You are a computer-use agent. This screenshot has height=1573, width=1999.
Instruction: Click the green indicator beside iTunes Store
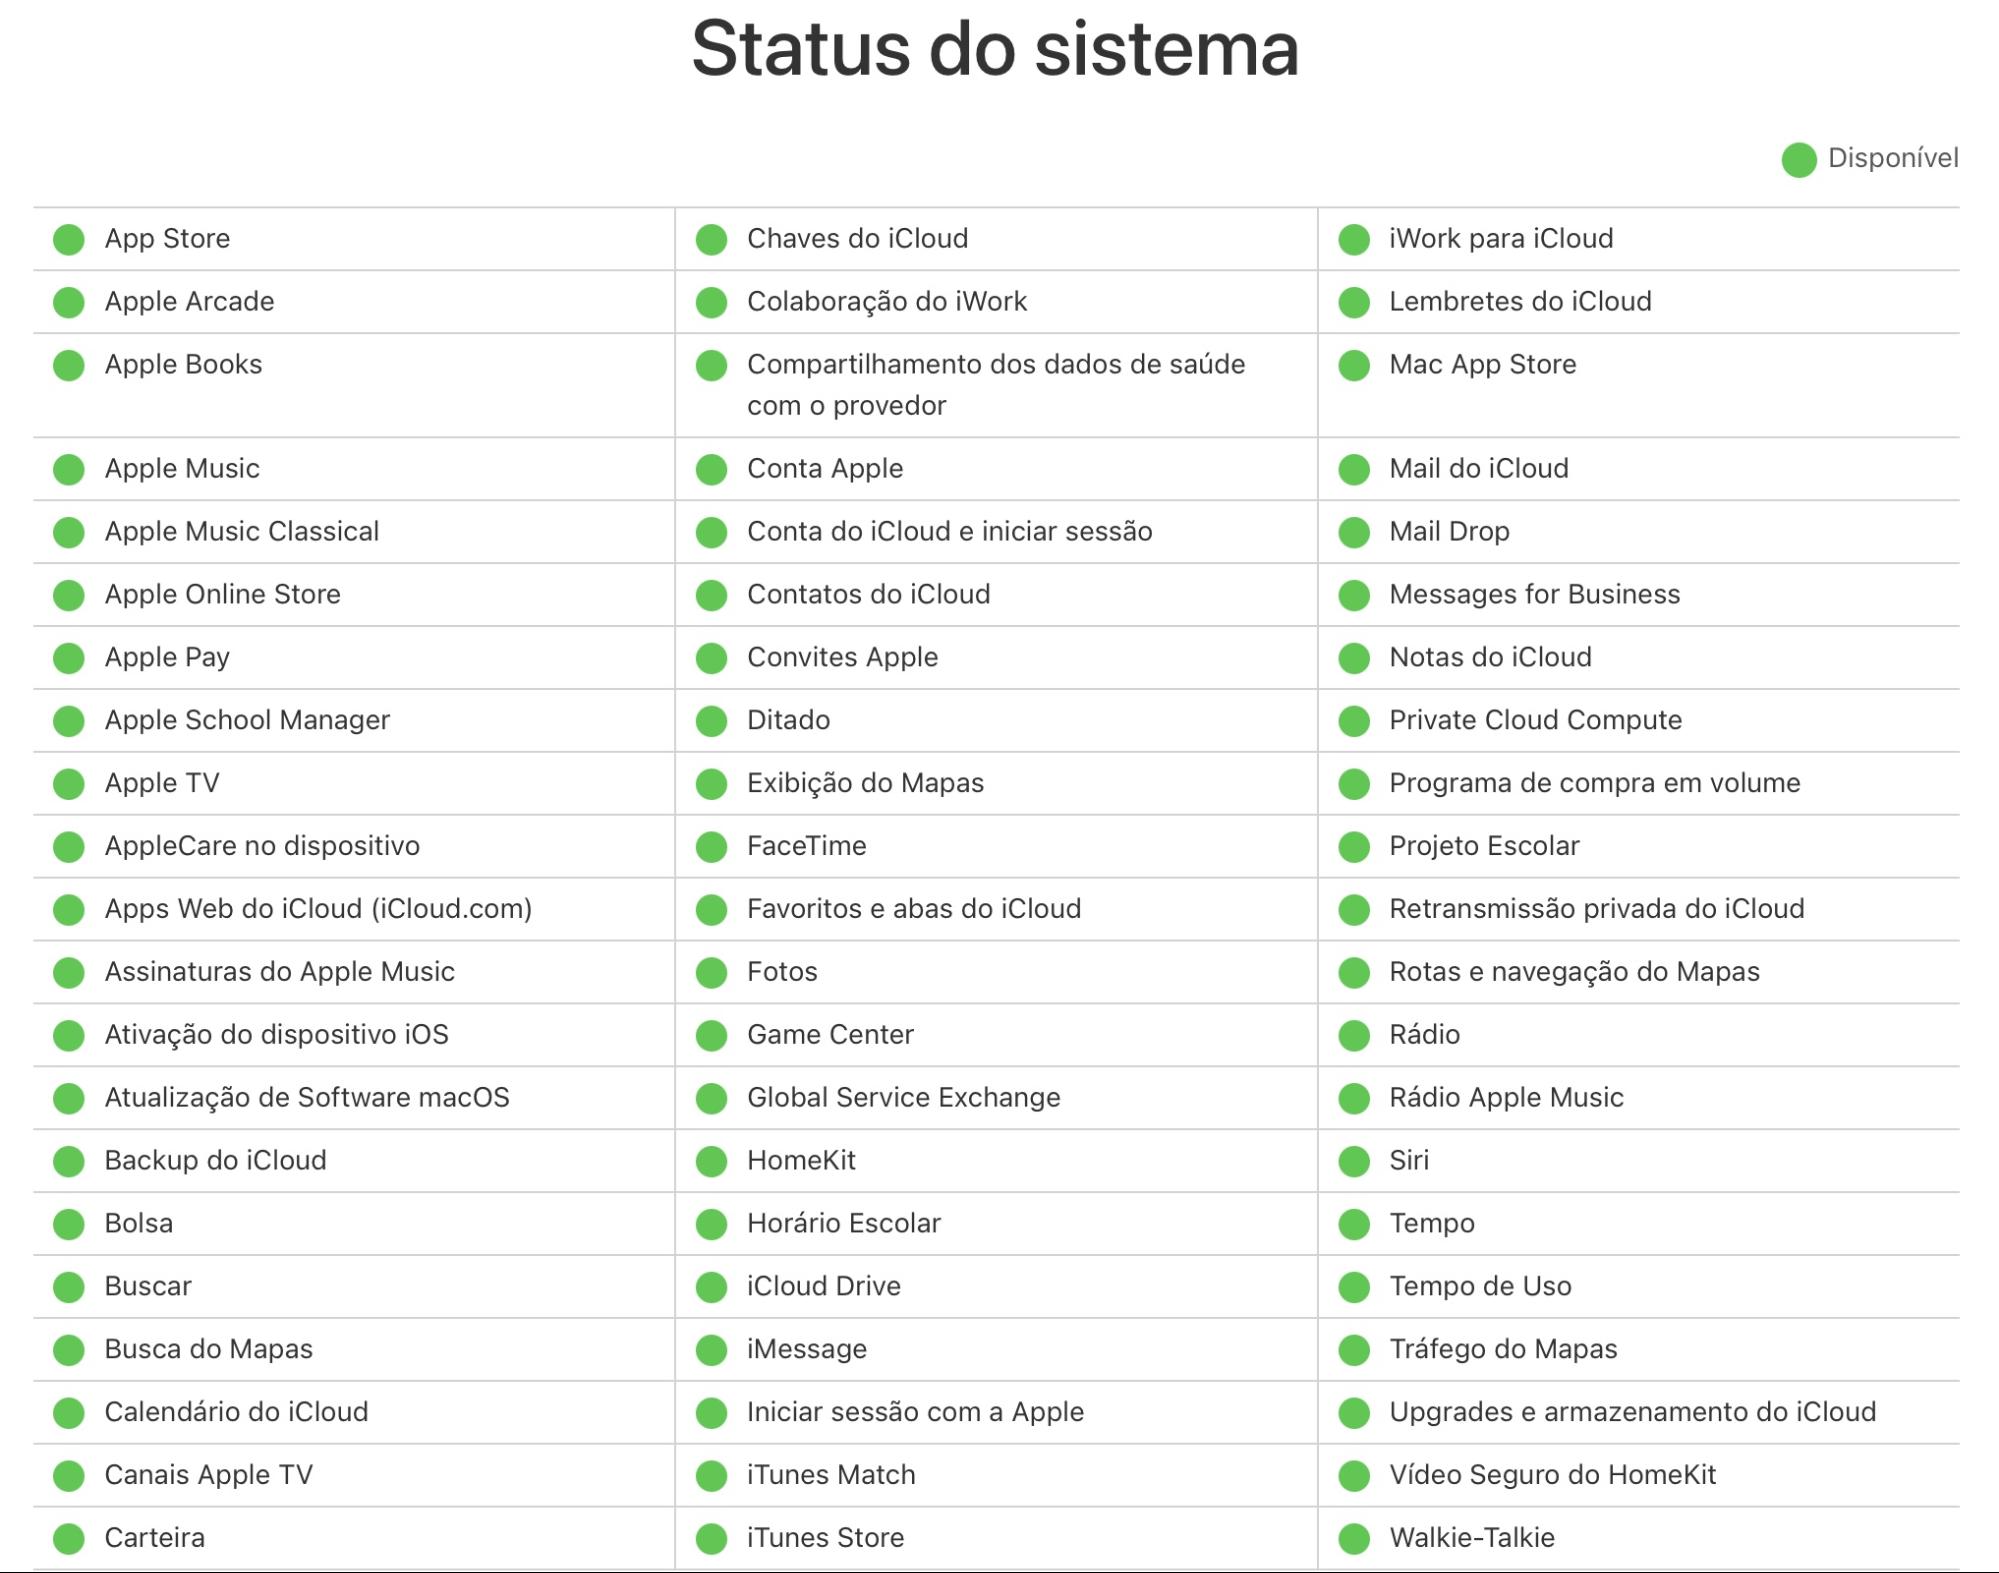point(712,1538)
